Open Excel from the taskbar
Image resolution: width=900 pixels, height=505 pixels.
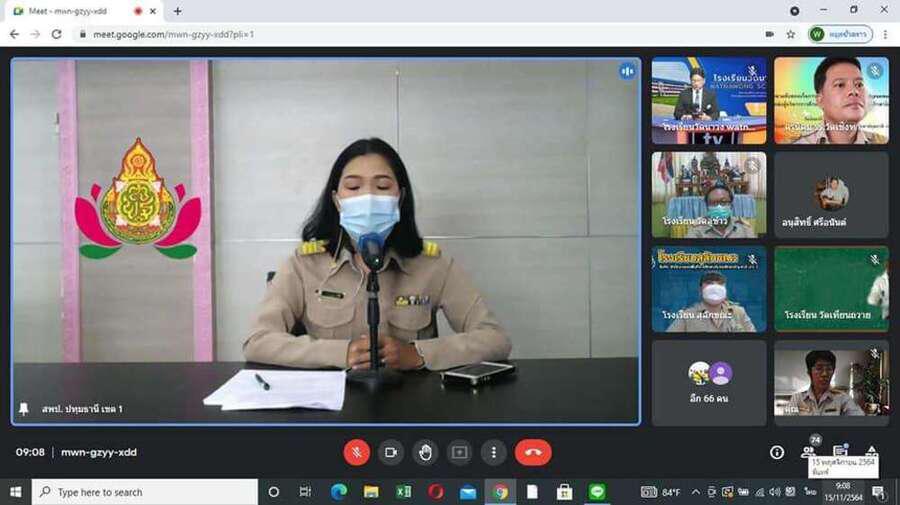pos(403,492)
